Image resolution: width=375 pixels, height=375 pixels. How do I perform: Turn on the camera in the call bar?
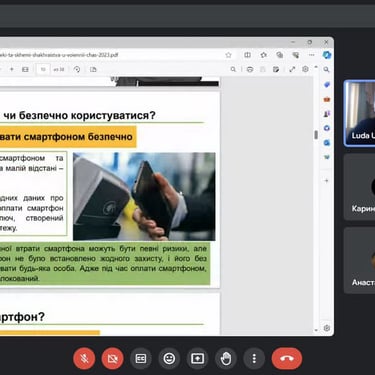(112, 359)
